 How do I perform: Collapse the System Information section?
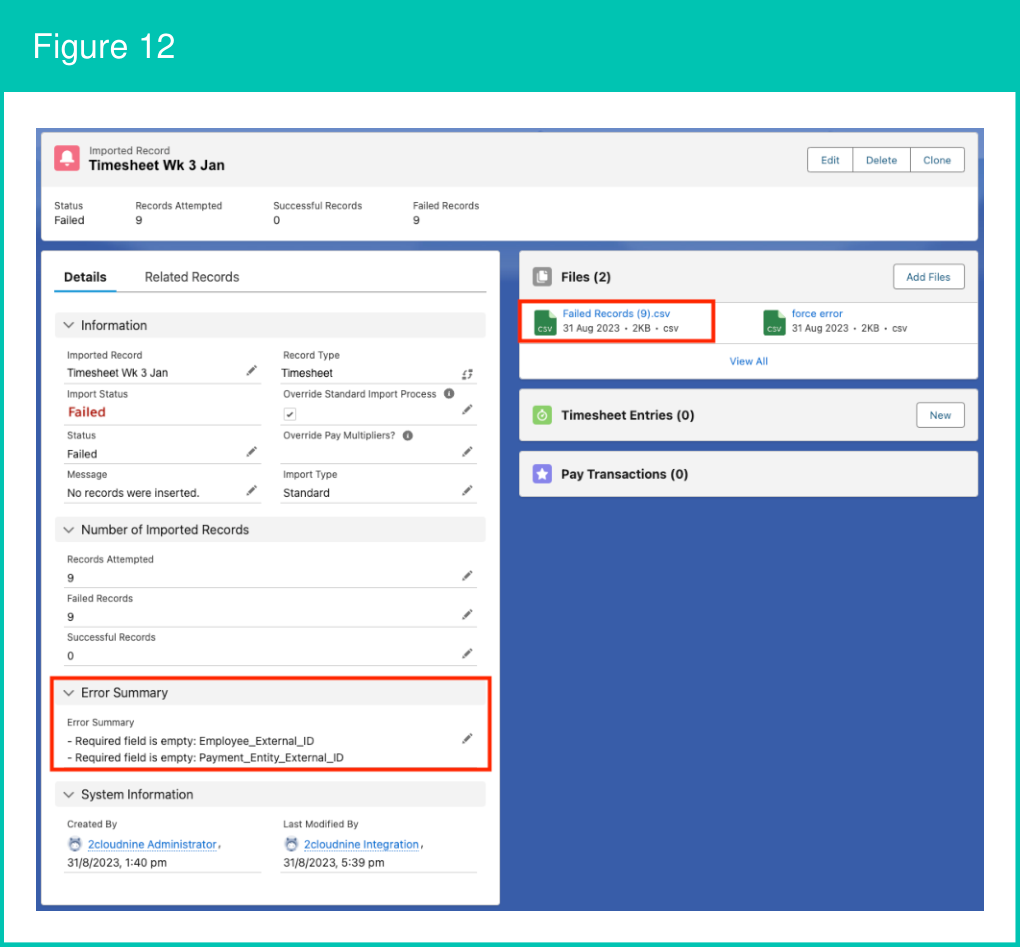(68, 795)
